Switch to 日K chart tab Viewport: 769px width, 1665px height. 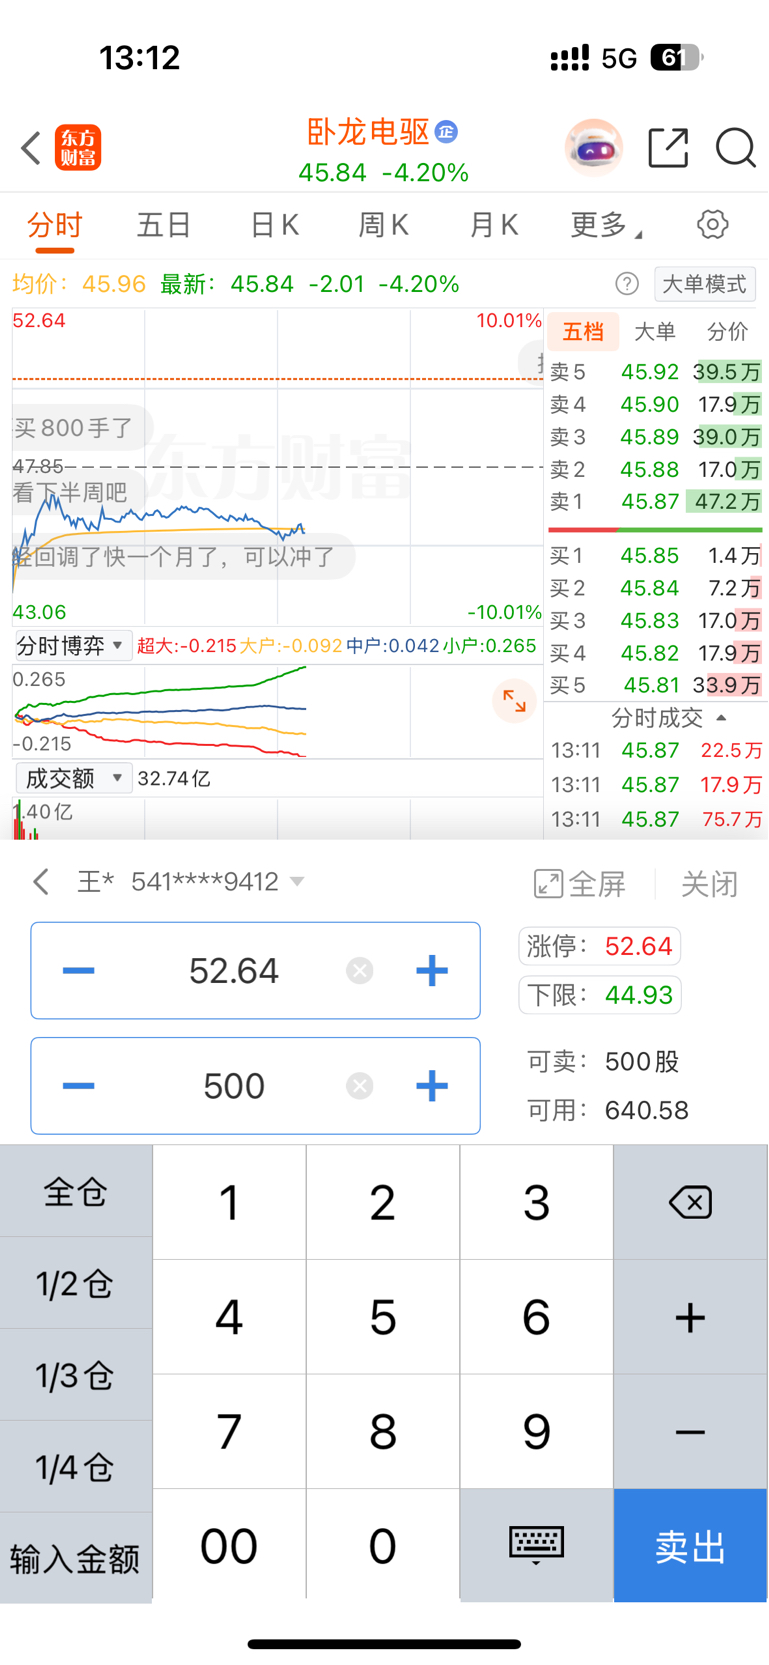pyautogui.click(x=275, y=224)
